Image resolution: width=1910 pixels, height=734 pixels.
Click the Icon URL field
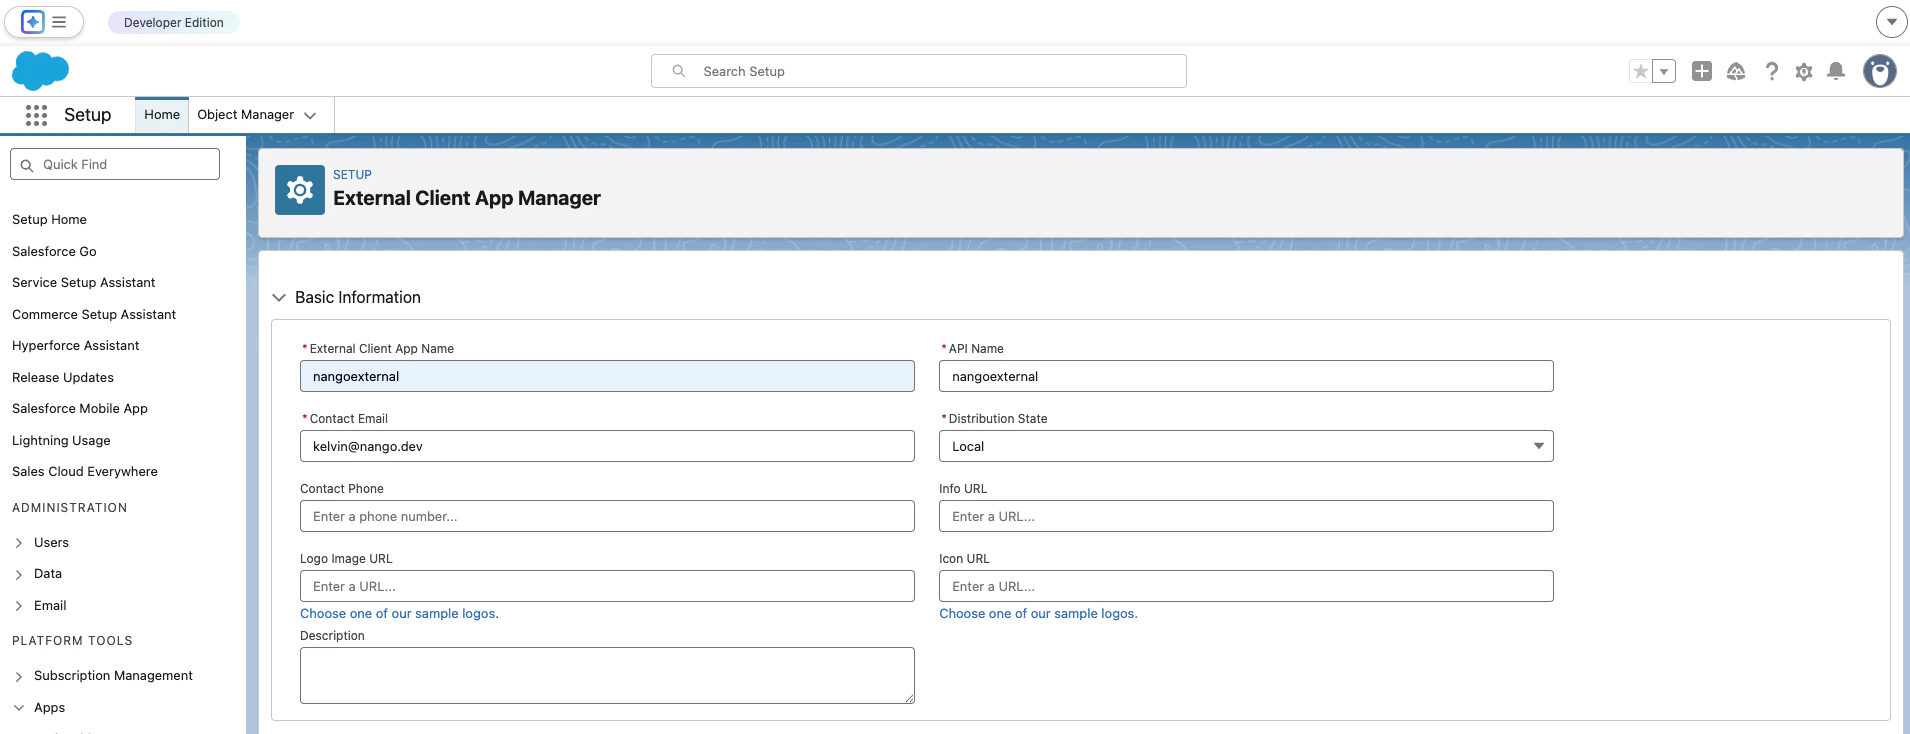point(1246,586)
